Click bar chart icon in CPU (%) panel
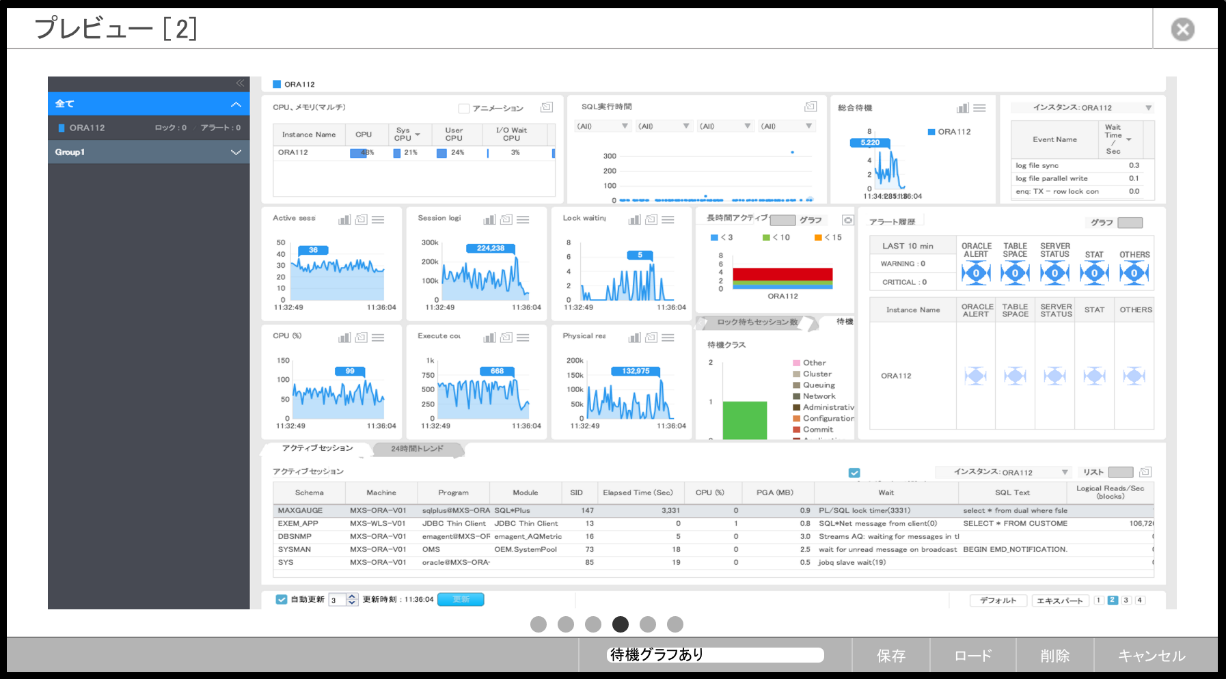Viewport: 1226px width, 679px height. point(344,337)
